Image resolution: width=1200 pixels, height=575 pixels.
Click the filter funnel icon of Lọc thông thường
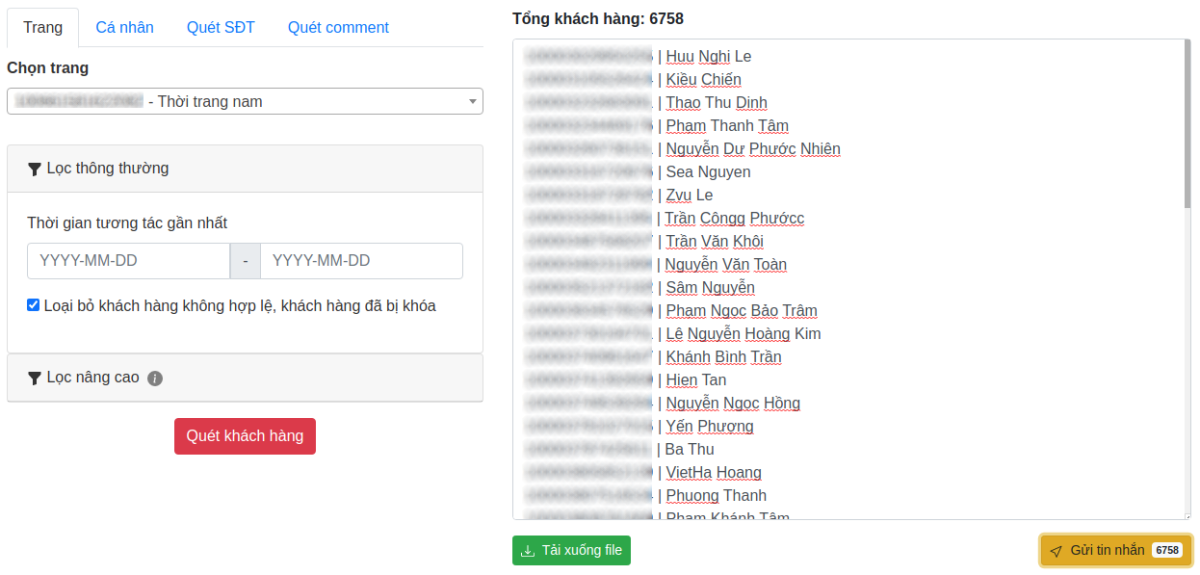(x=35, y=169)
